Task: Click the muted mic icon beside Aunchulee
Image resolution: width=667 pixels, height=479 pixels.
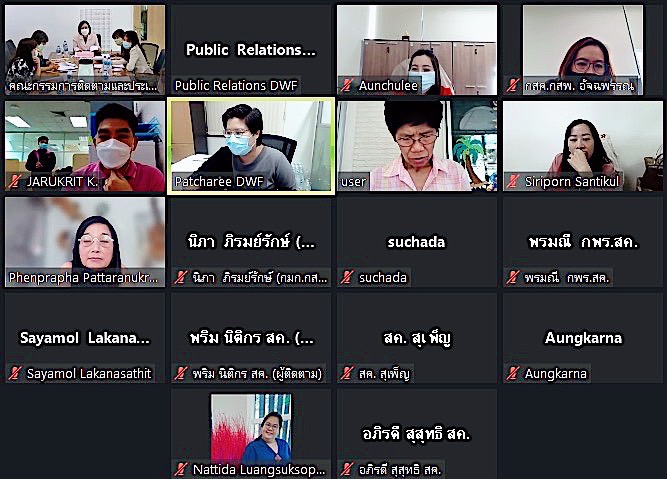Action: click(346, 86)
